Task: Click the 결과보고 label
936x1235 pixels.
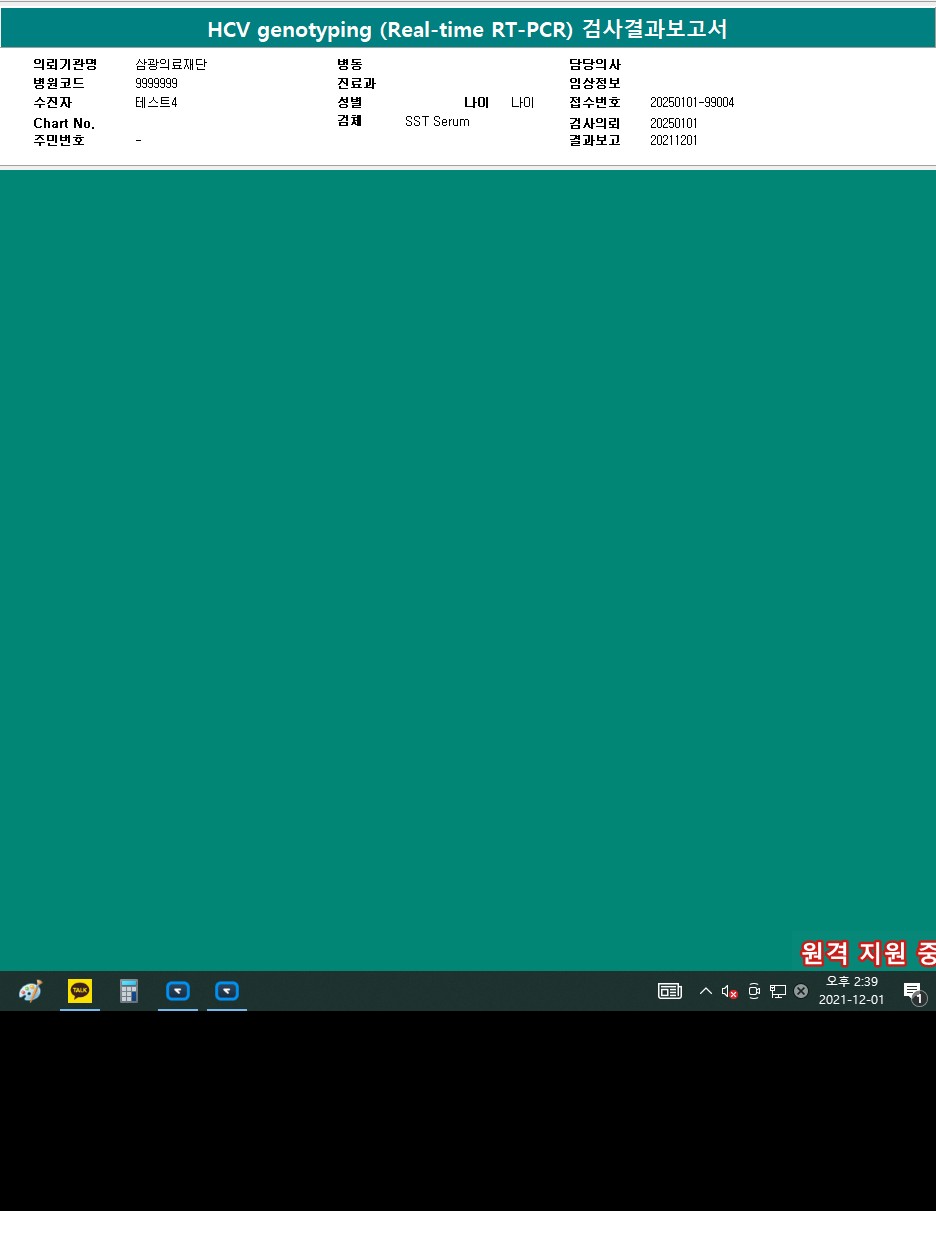Action: point(595,141)
